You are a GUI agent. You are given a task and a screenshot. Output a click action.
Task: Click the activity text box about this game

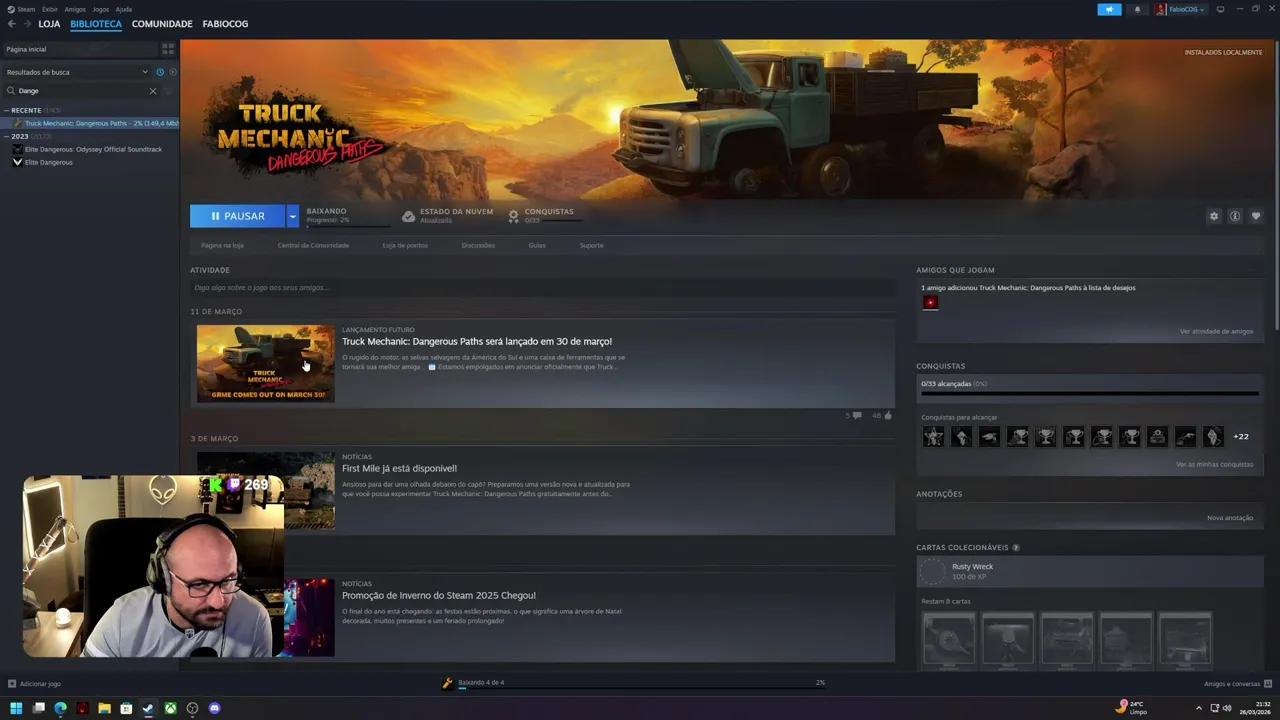(542, 288)
